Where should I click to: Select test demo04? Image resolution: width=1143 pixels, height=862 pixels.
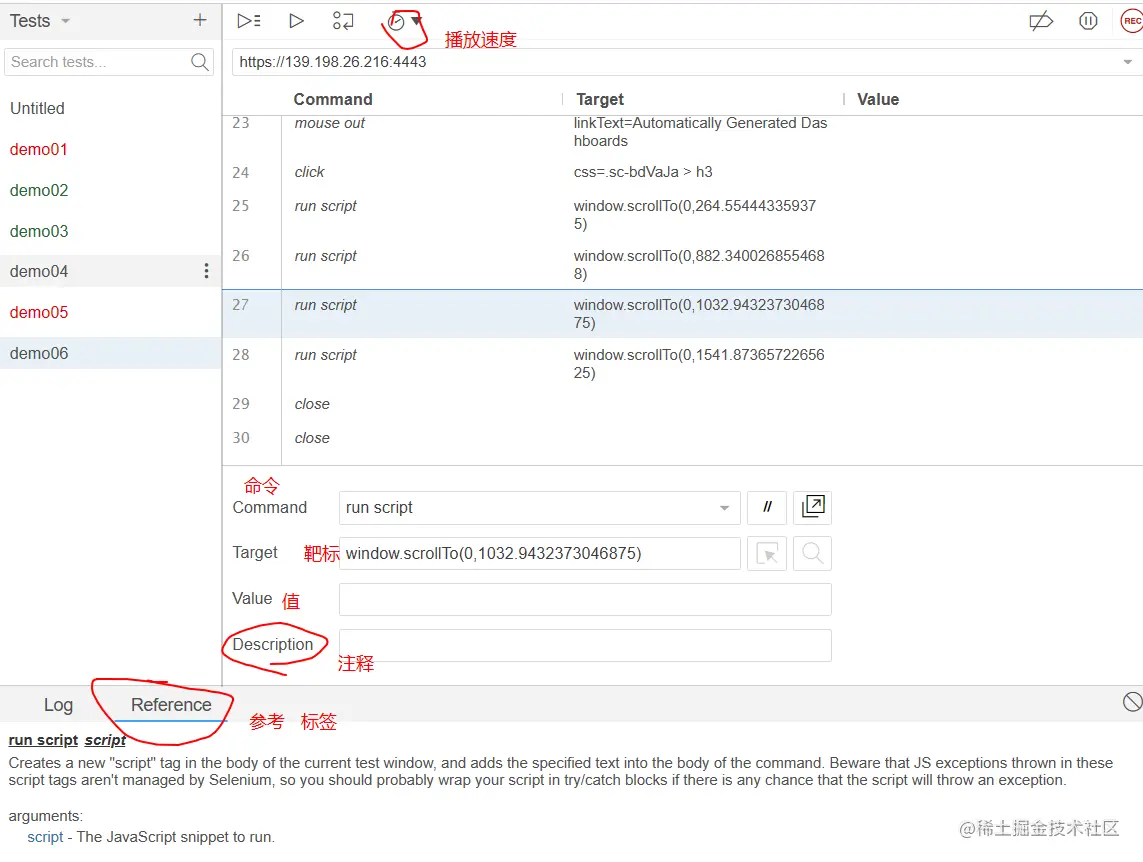coord(111,271)
